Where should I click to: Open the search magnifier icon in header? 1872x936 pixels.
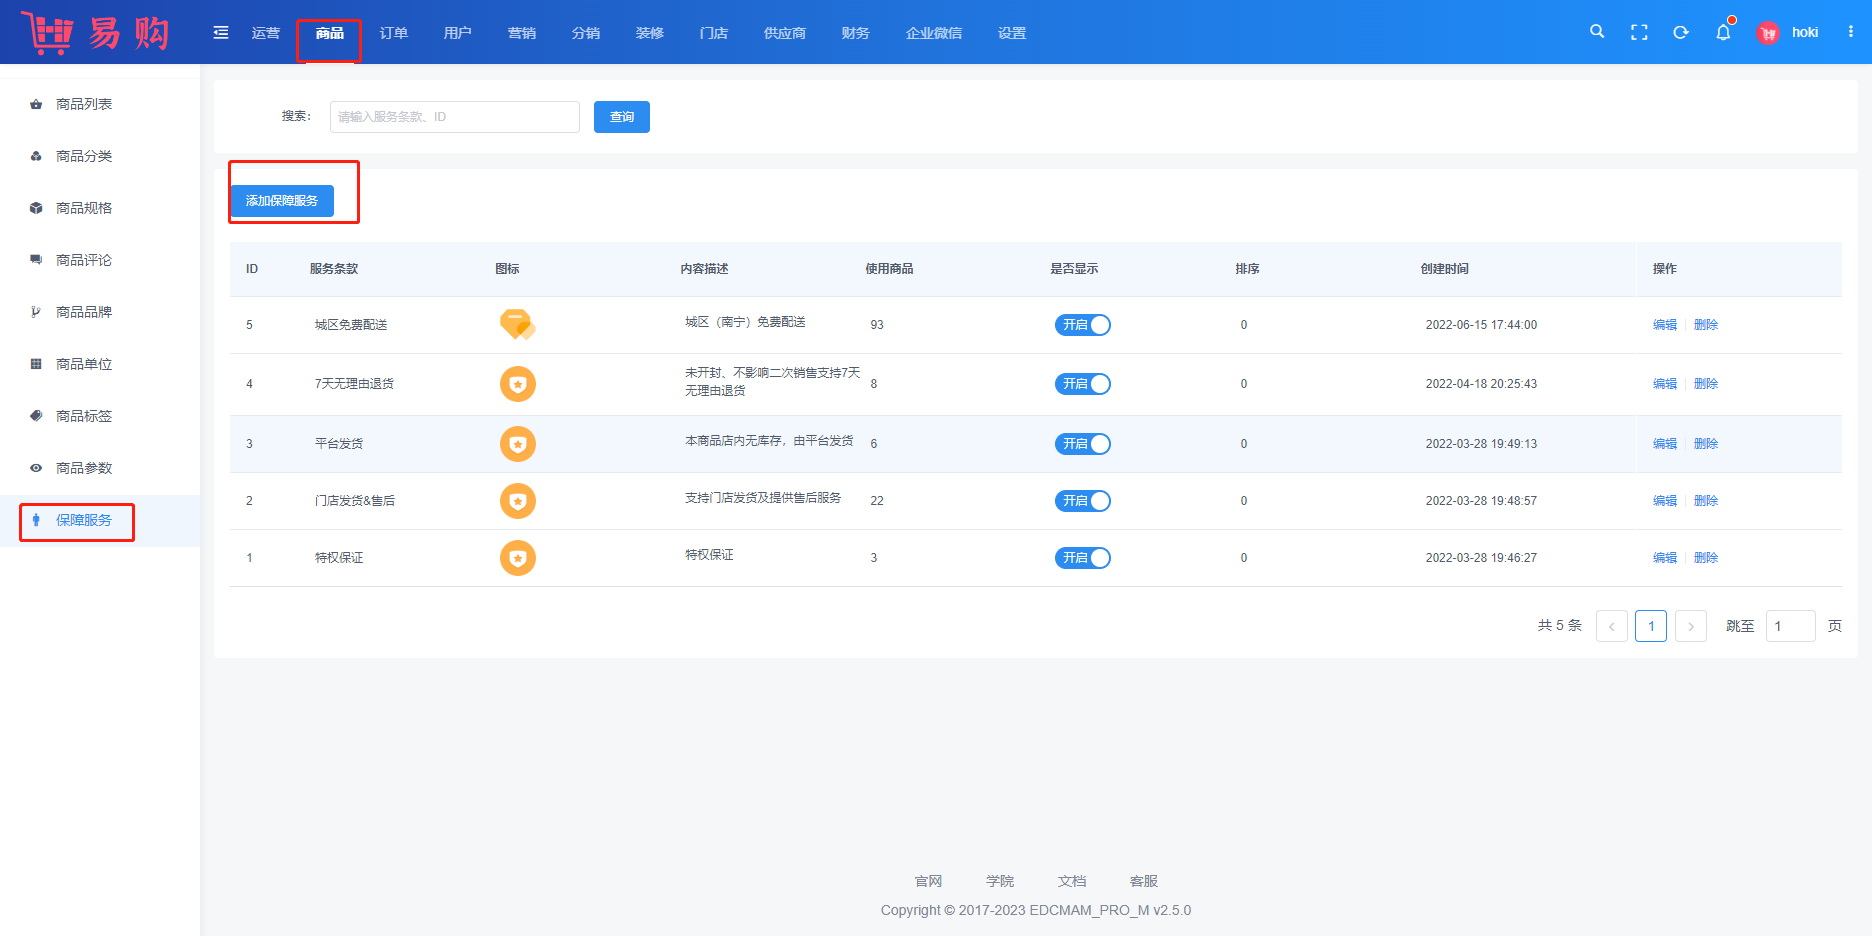(1597, 32)
